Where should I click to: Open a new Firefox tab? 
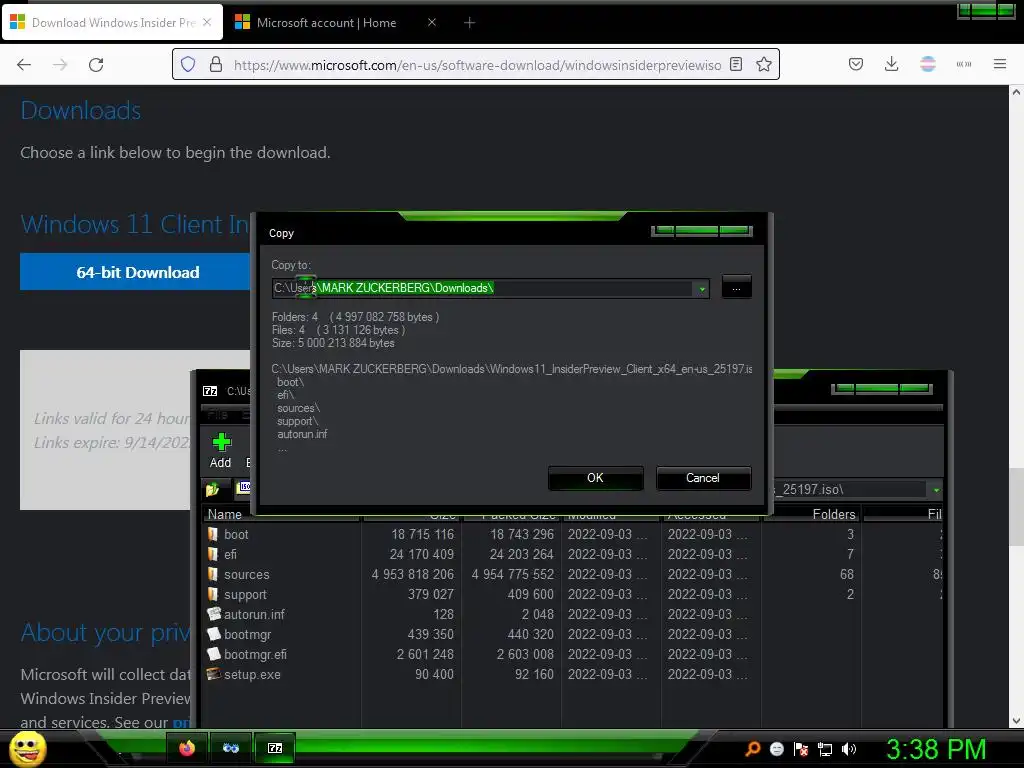[469, 22]
